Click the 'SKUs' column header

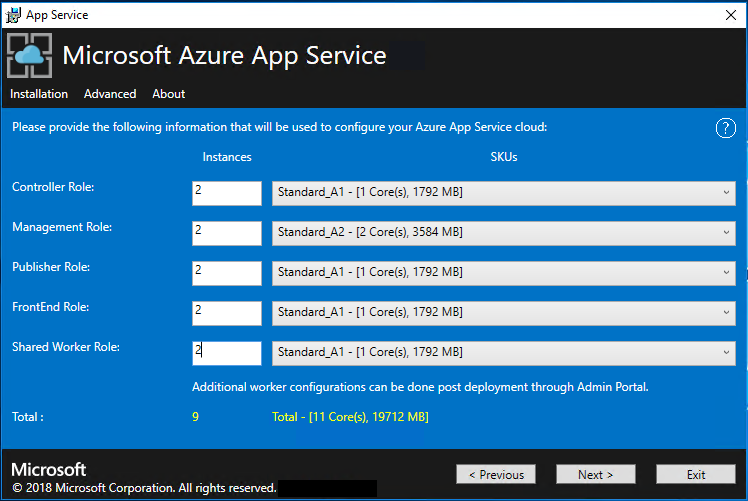pyautogui.click(x=504, y=157)
